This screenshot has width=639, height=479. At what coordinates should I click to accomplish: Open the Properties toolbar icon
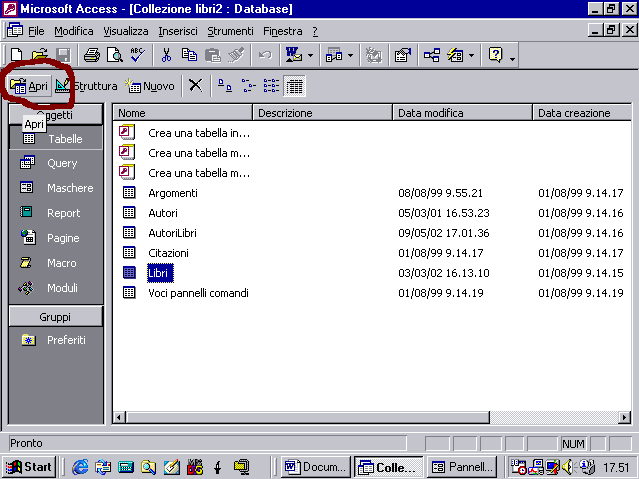coord(403,55)
